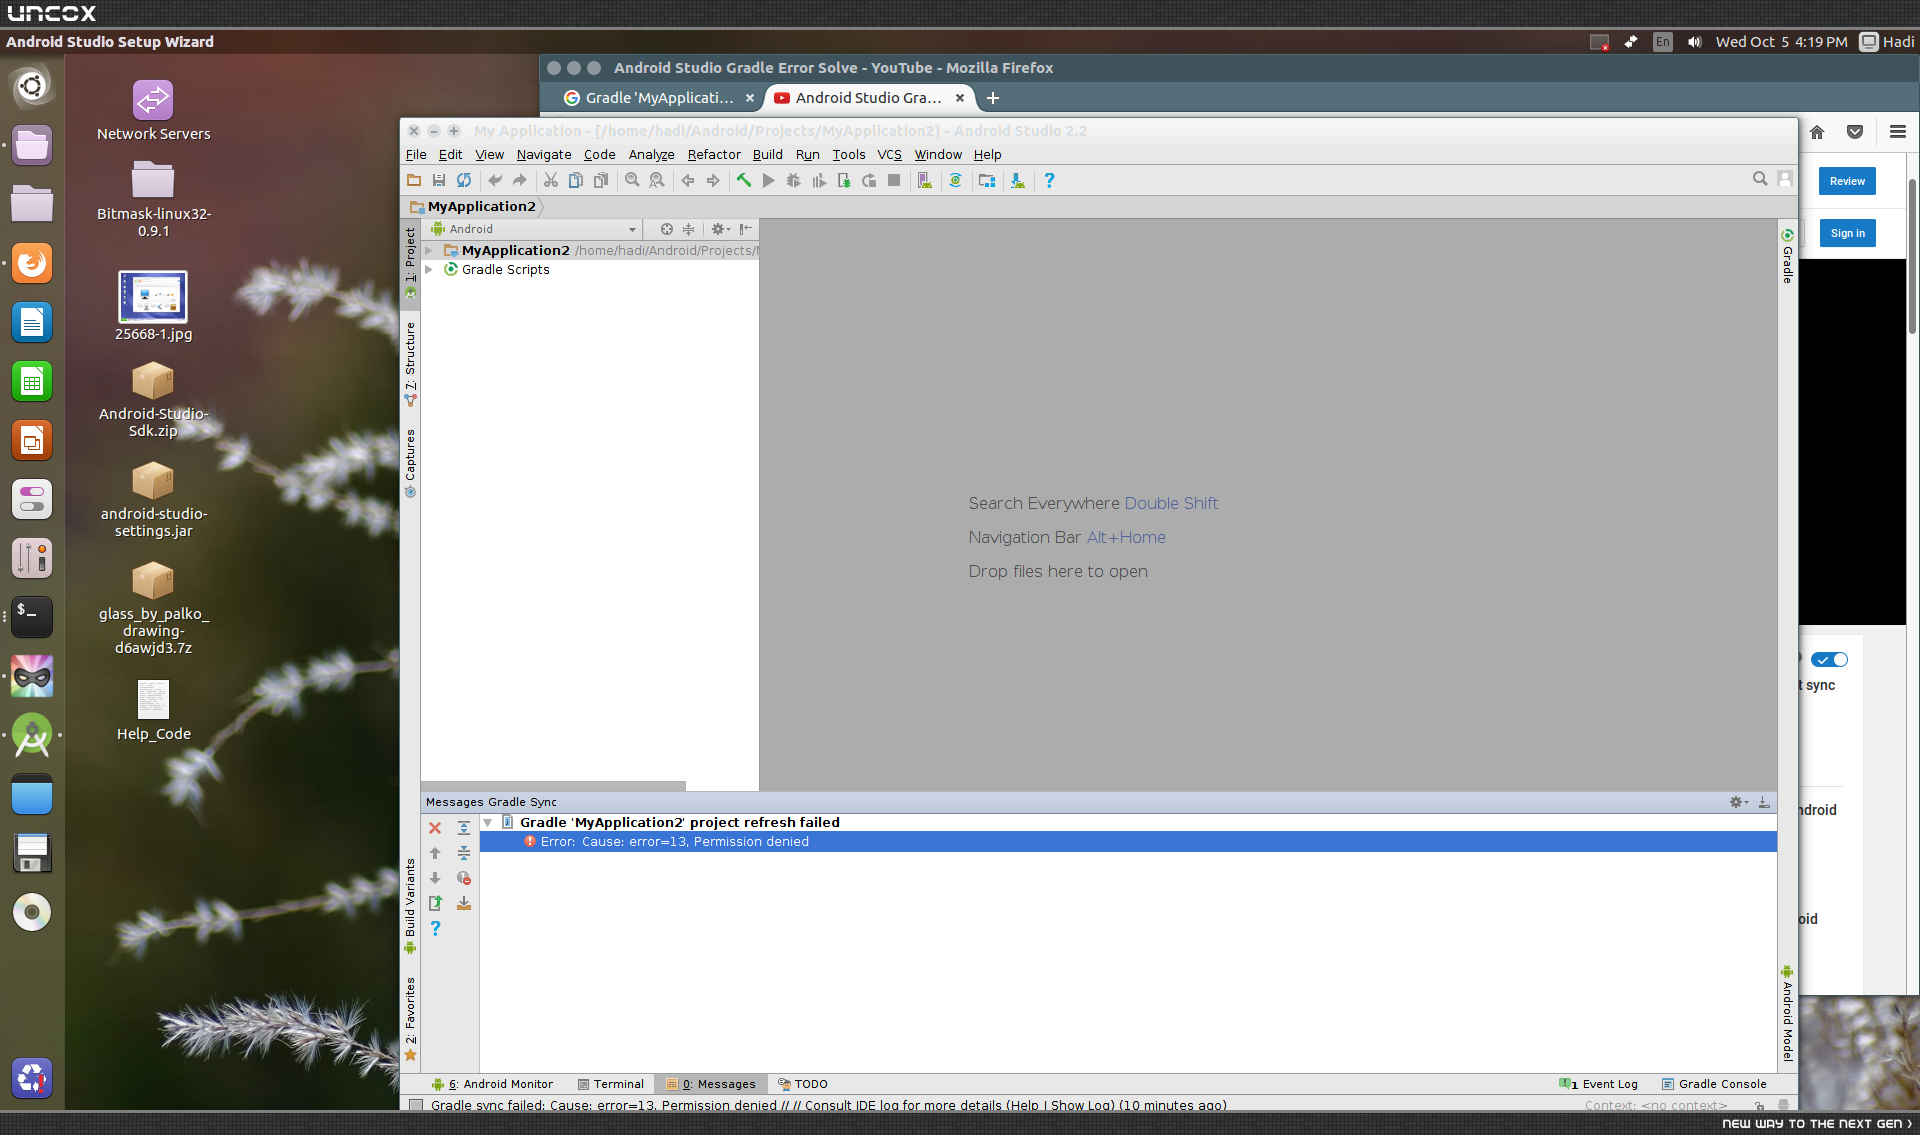The width and height of the screenshot is (1920, 1135).
Task: Collapse the project refresh failed message node
Action: point(488,822)
